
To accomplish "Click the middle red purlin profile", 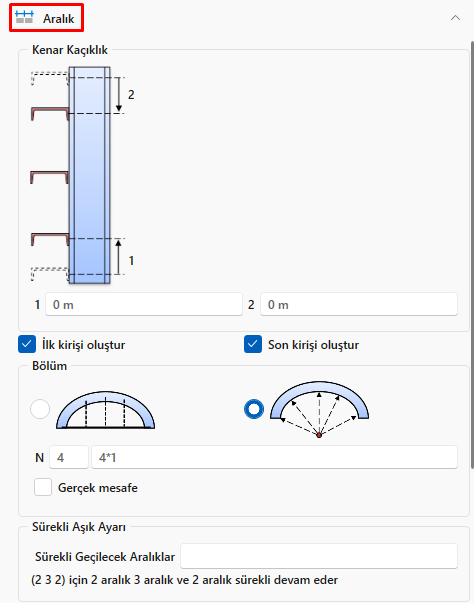I will 50,177.
